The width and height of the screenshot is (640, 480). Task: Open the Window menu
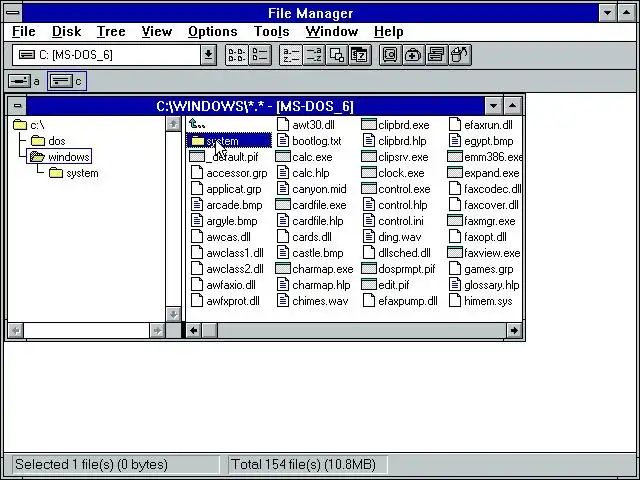pos(332,31)
